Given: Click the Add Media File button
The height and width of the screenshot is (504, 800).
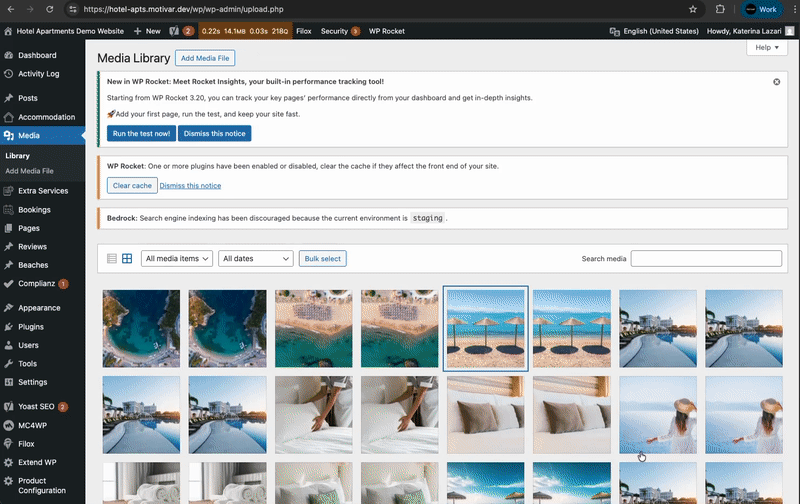Looking at the screenshot, I should click(x=206, y=59).
